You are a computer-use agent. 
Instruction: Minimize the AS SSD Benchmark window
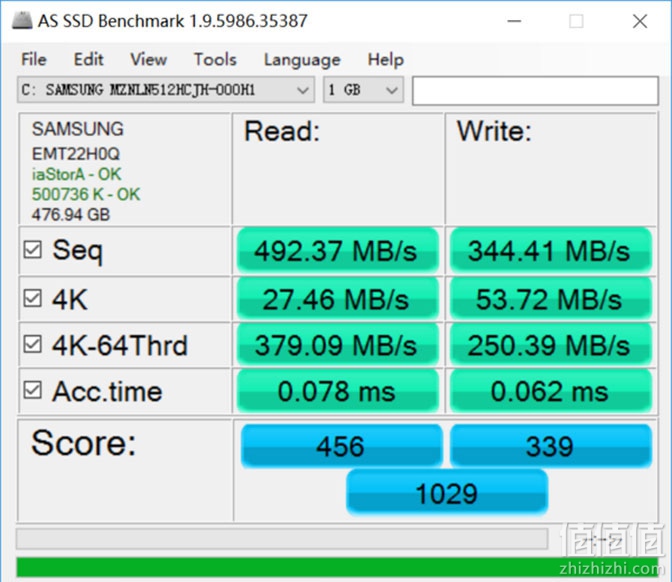coord(514,21)
